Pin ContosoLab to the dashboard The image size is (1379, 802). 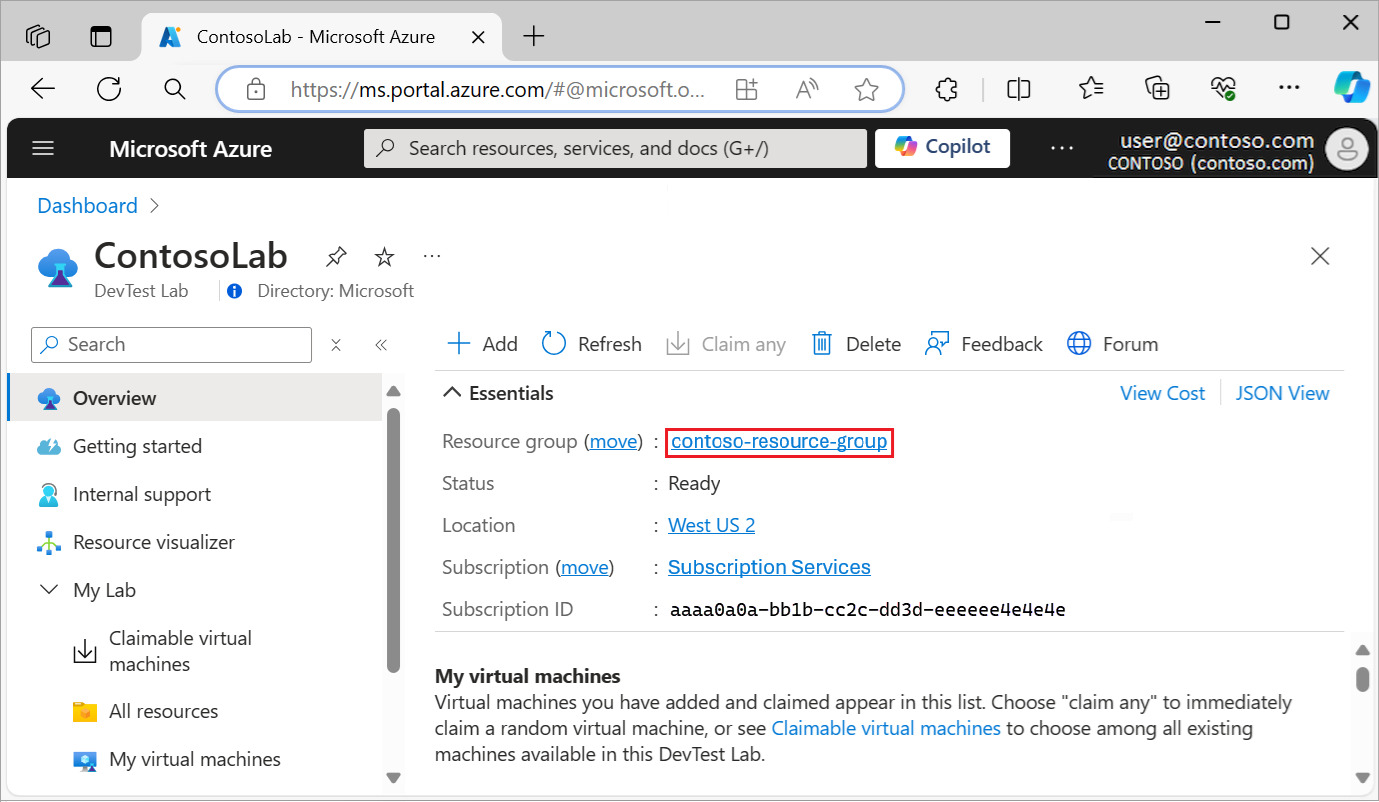pyautogui.click(x=335, y=256)
